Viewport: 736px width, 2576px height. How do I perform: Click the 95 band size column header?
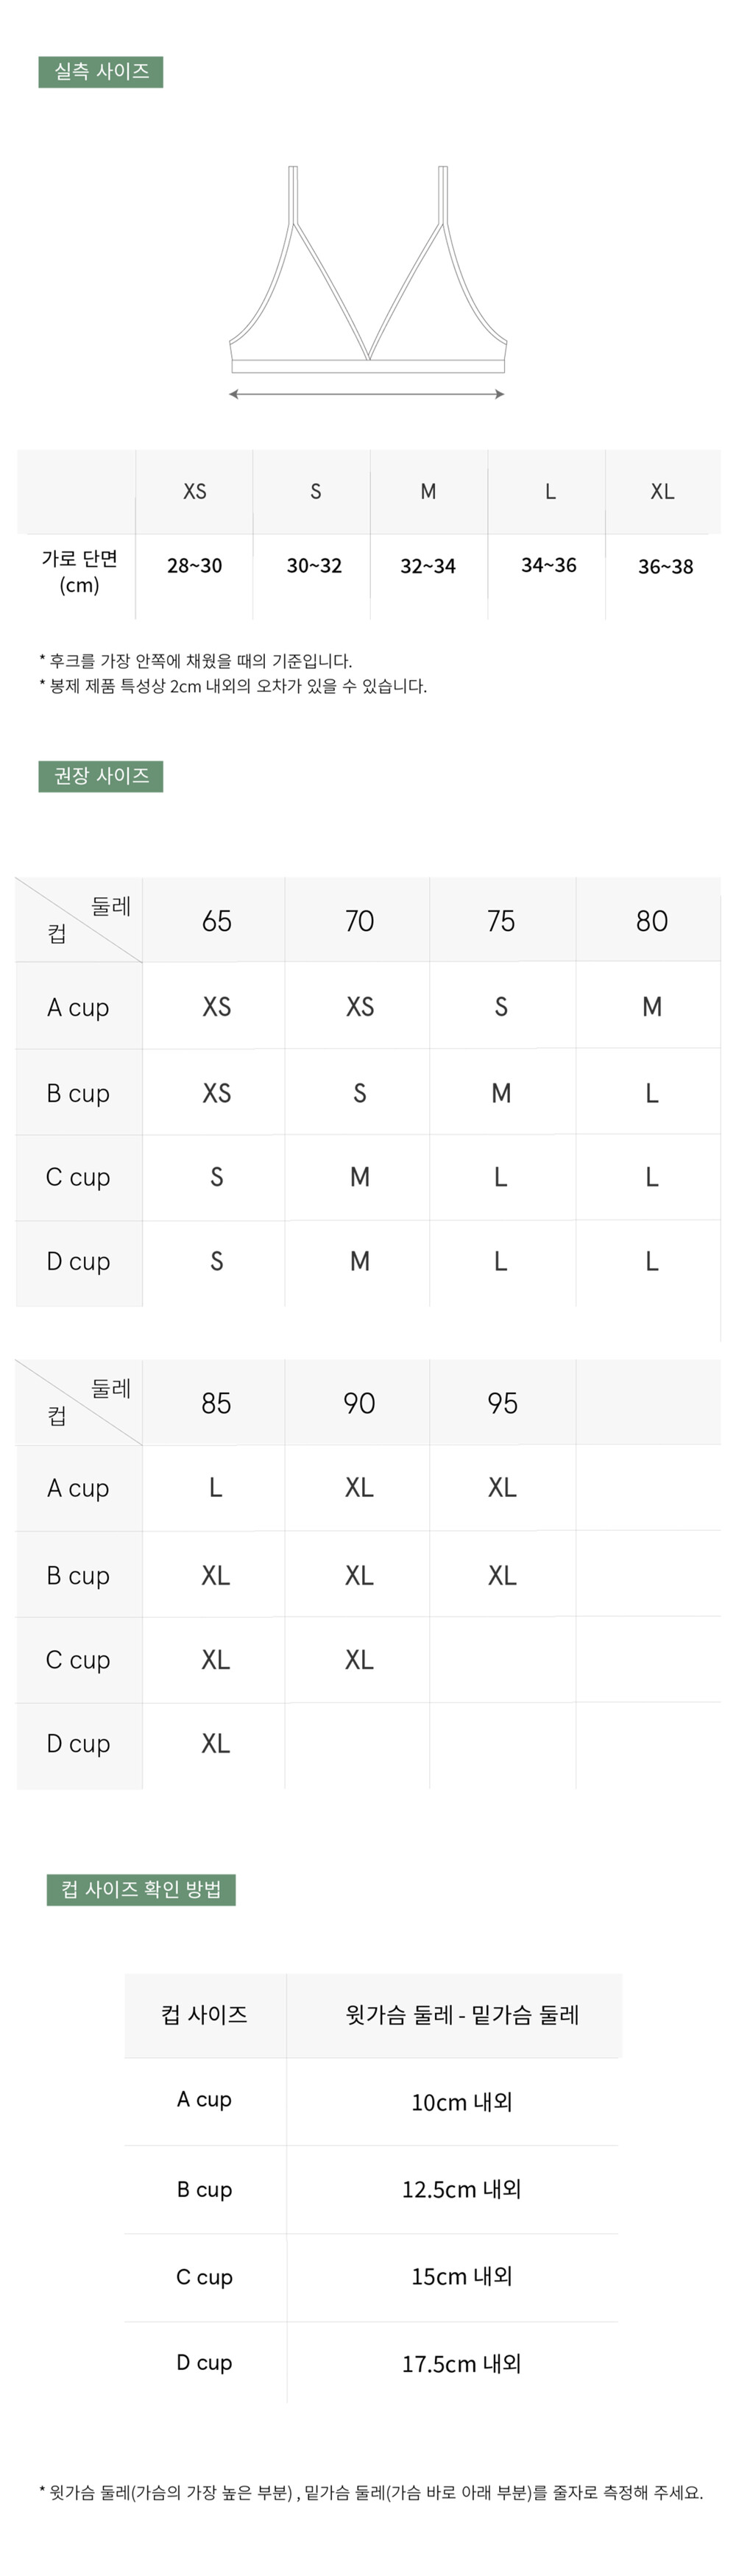click(502, 1403)
